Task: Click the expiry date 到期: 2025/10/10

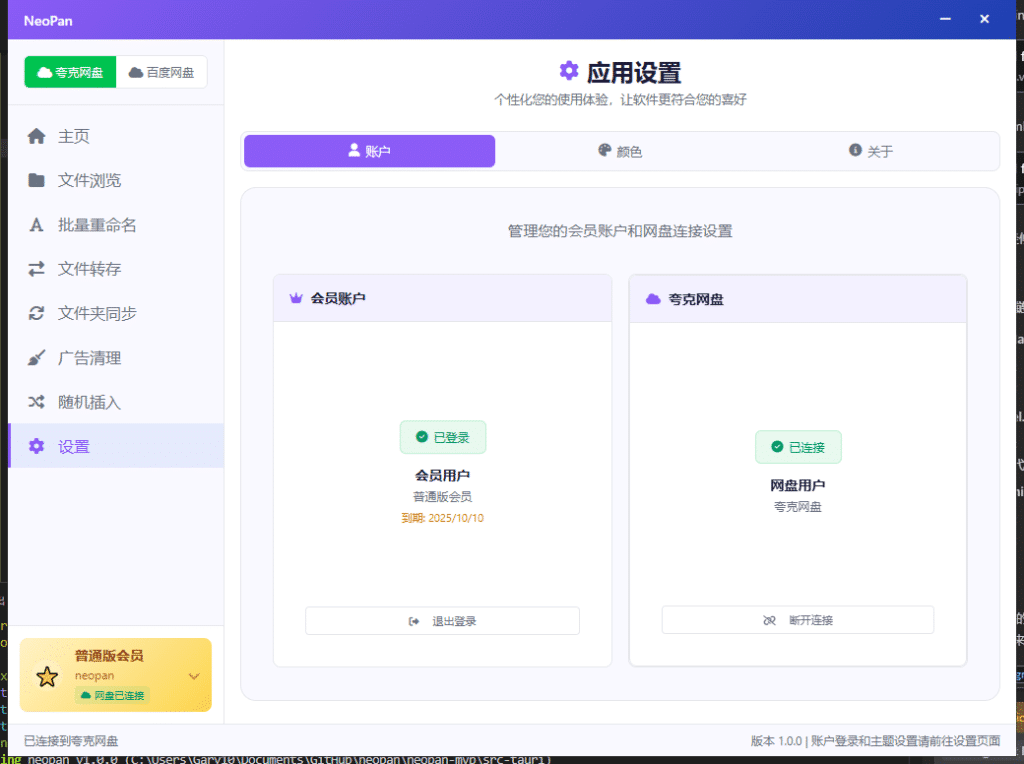Action: pos(443,518)
